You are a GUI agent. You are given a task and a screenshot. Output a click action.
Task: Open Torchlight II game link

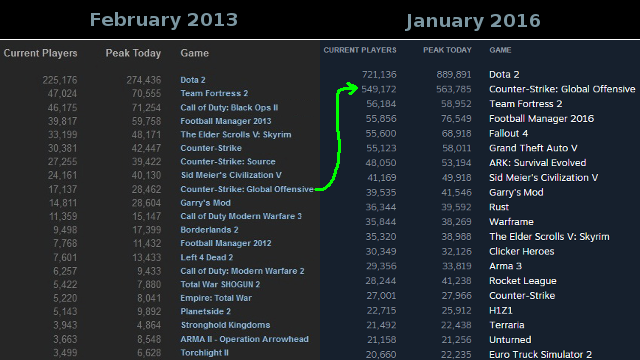(x=204, y=353)
